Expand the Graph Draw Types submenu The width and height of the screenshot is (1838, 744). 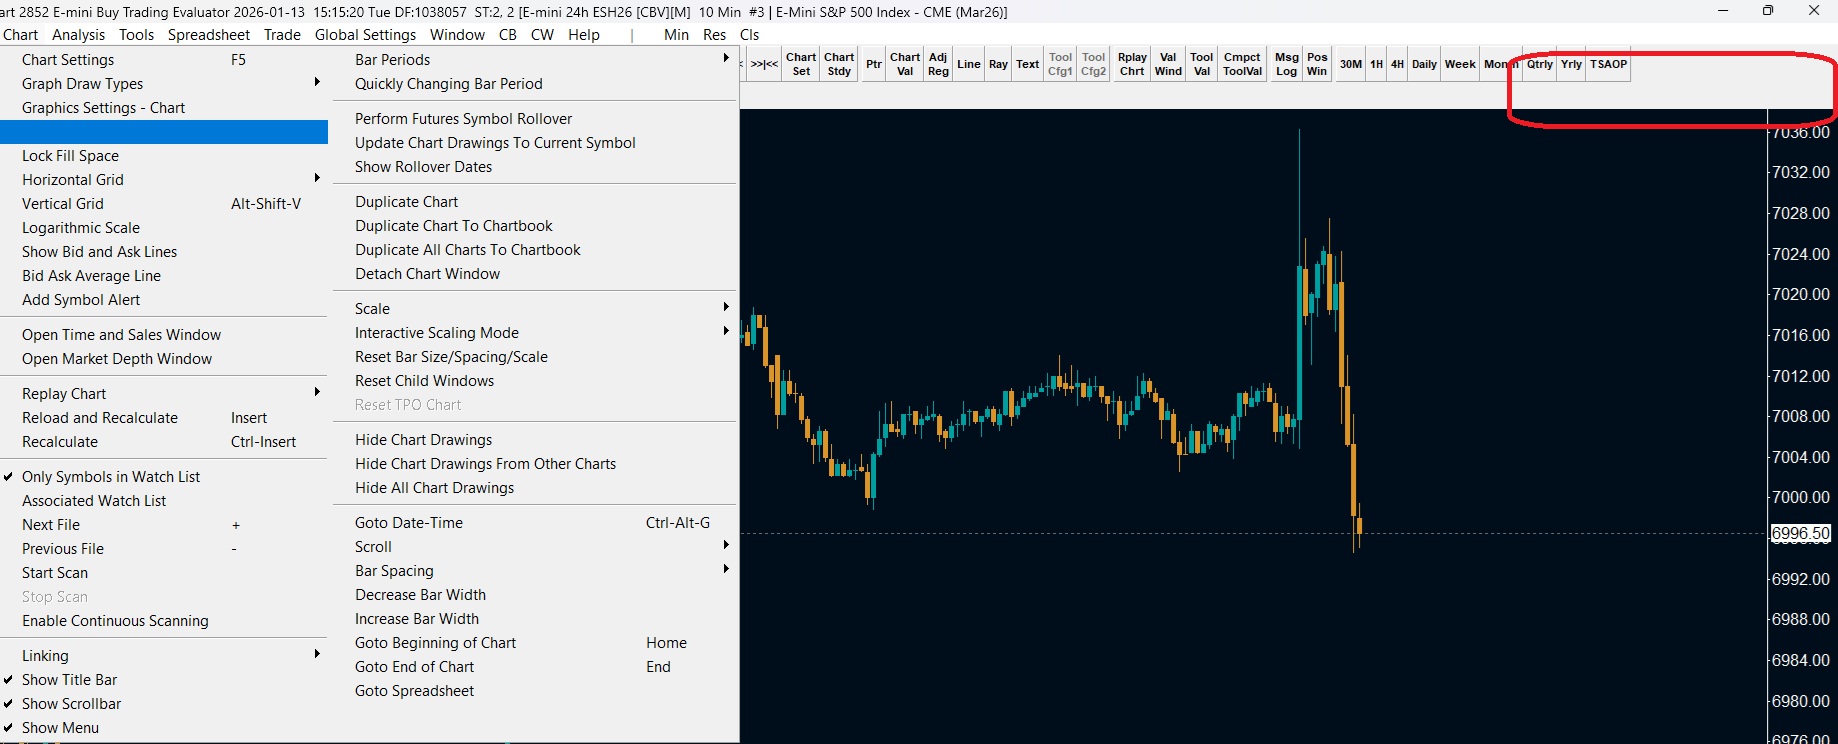pos(164,84)
